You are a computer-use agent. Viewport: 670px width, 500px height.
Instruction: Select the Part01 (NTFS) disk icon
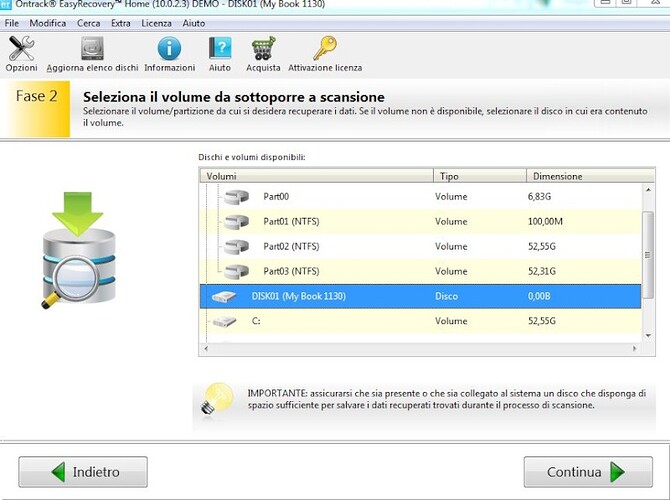(x=236, y=222)
